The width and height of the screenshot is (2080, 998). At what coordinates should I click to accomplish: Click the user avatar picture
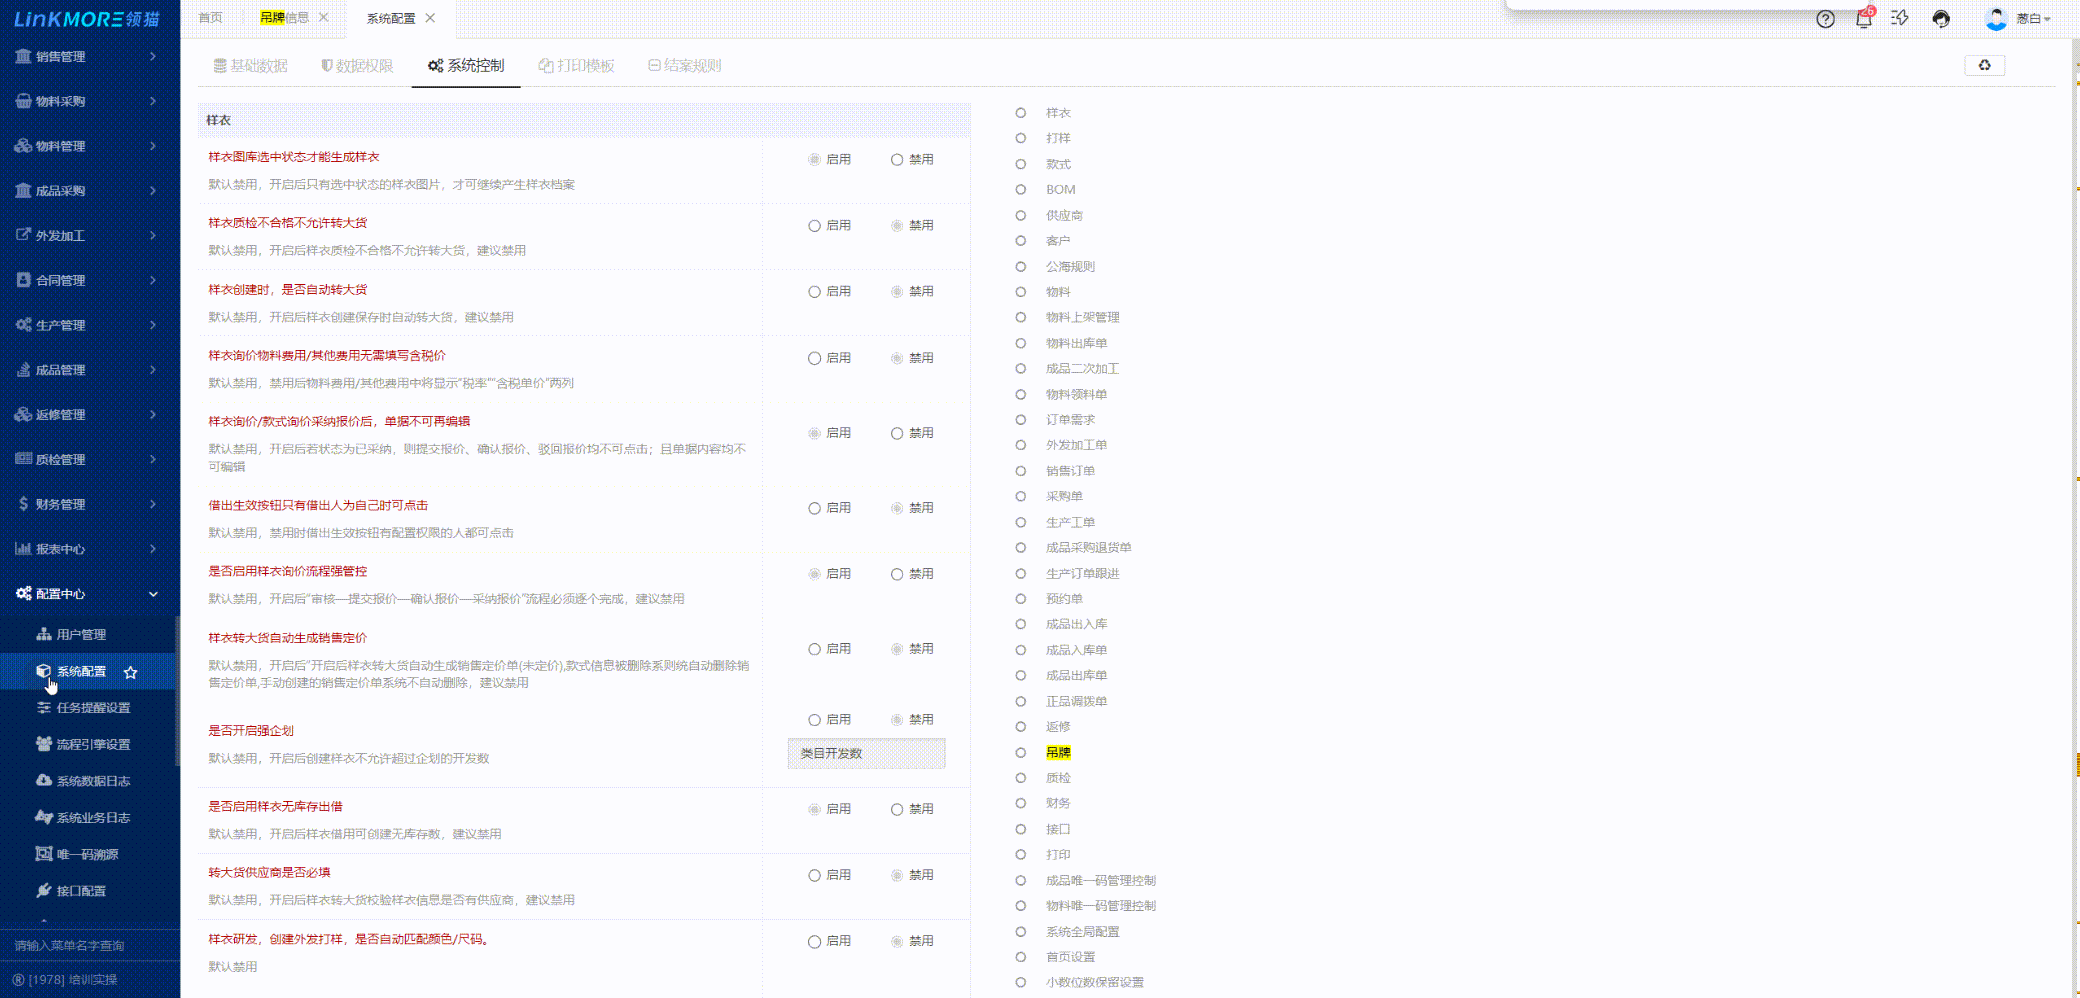coord(1996,19)
